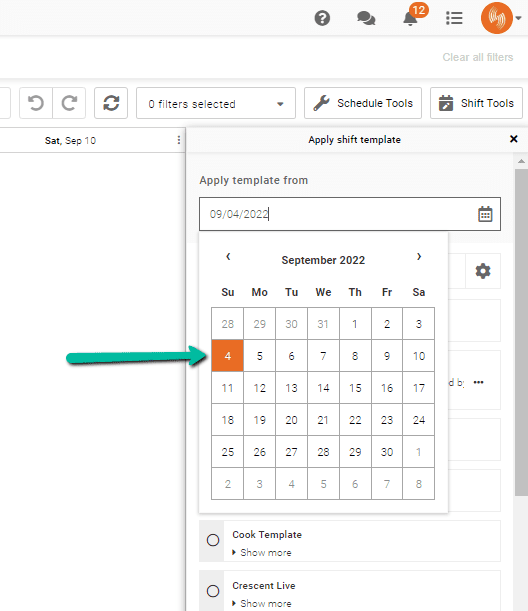Pick September 10 in the calendar
Screen dimensions: 528x611
click(419, 356)
